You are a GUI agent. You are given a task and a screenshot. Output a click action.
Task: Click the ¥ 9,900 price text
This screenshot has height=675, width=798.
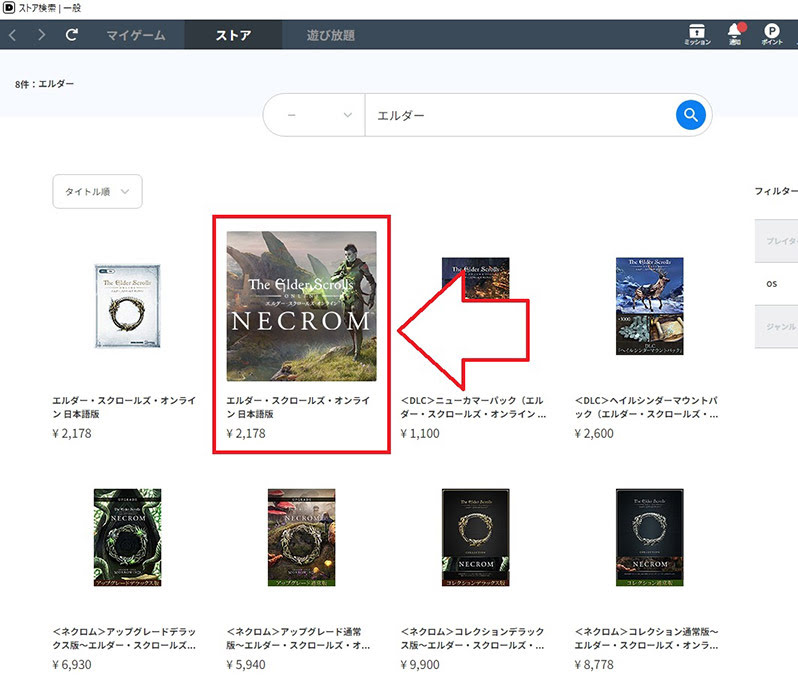click(420, 665)
